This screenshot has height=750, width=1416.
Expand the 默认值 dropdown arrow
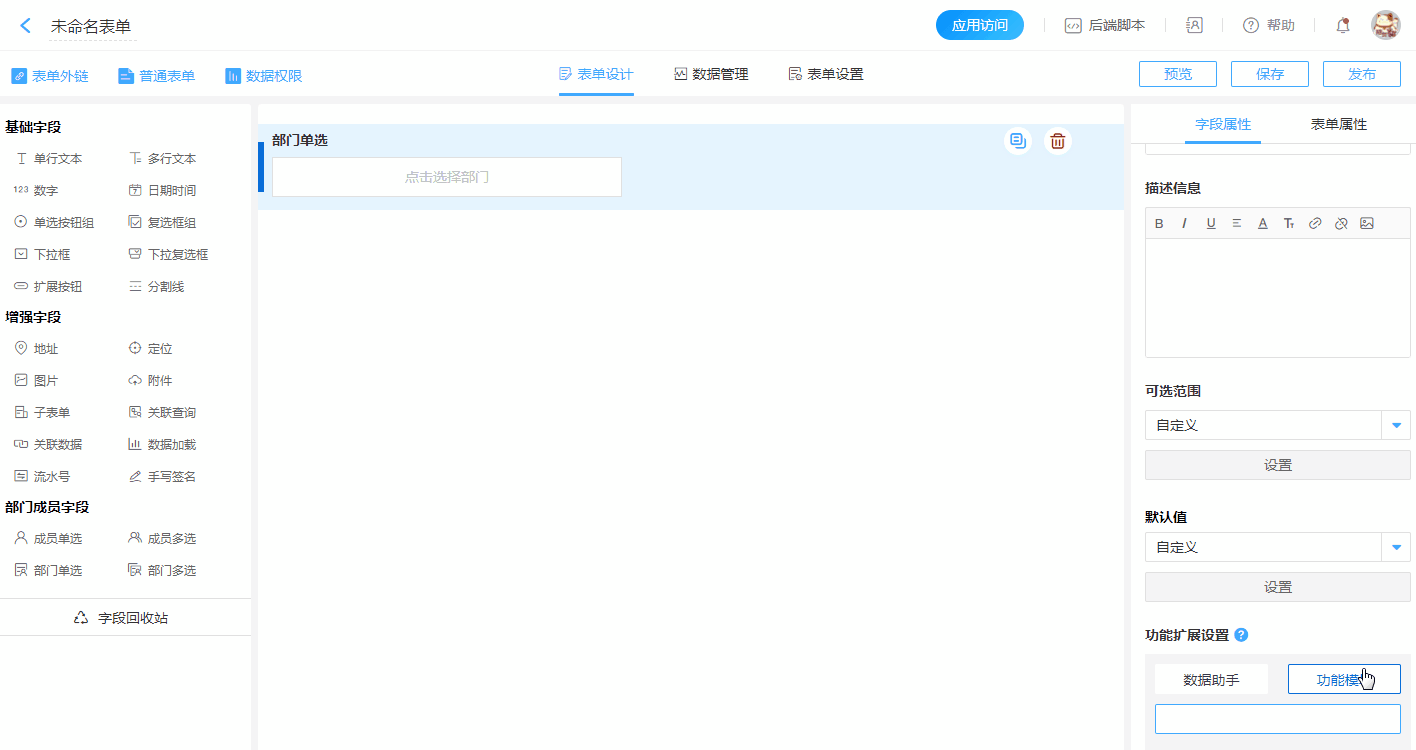tap(1395, 547)
